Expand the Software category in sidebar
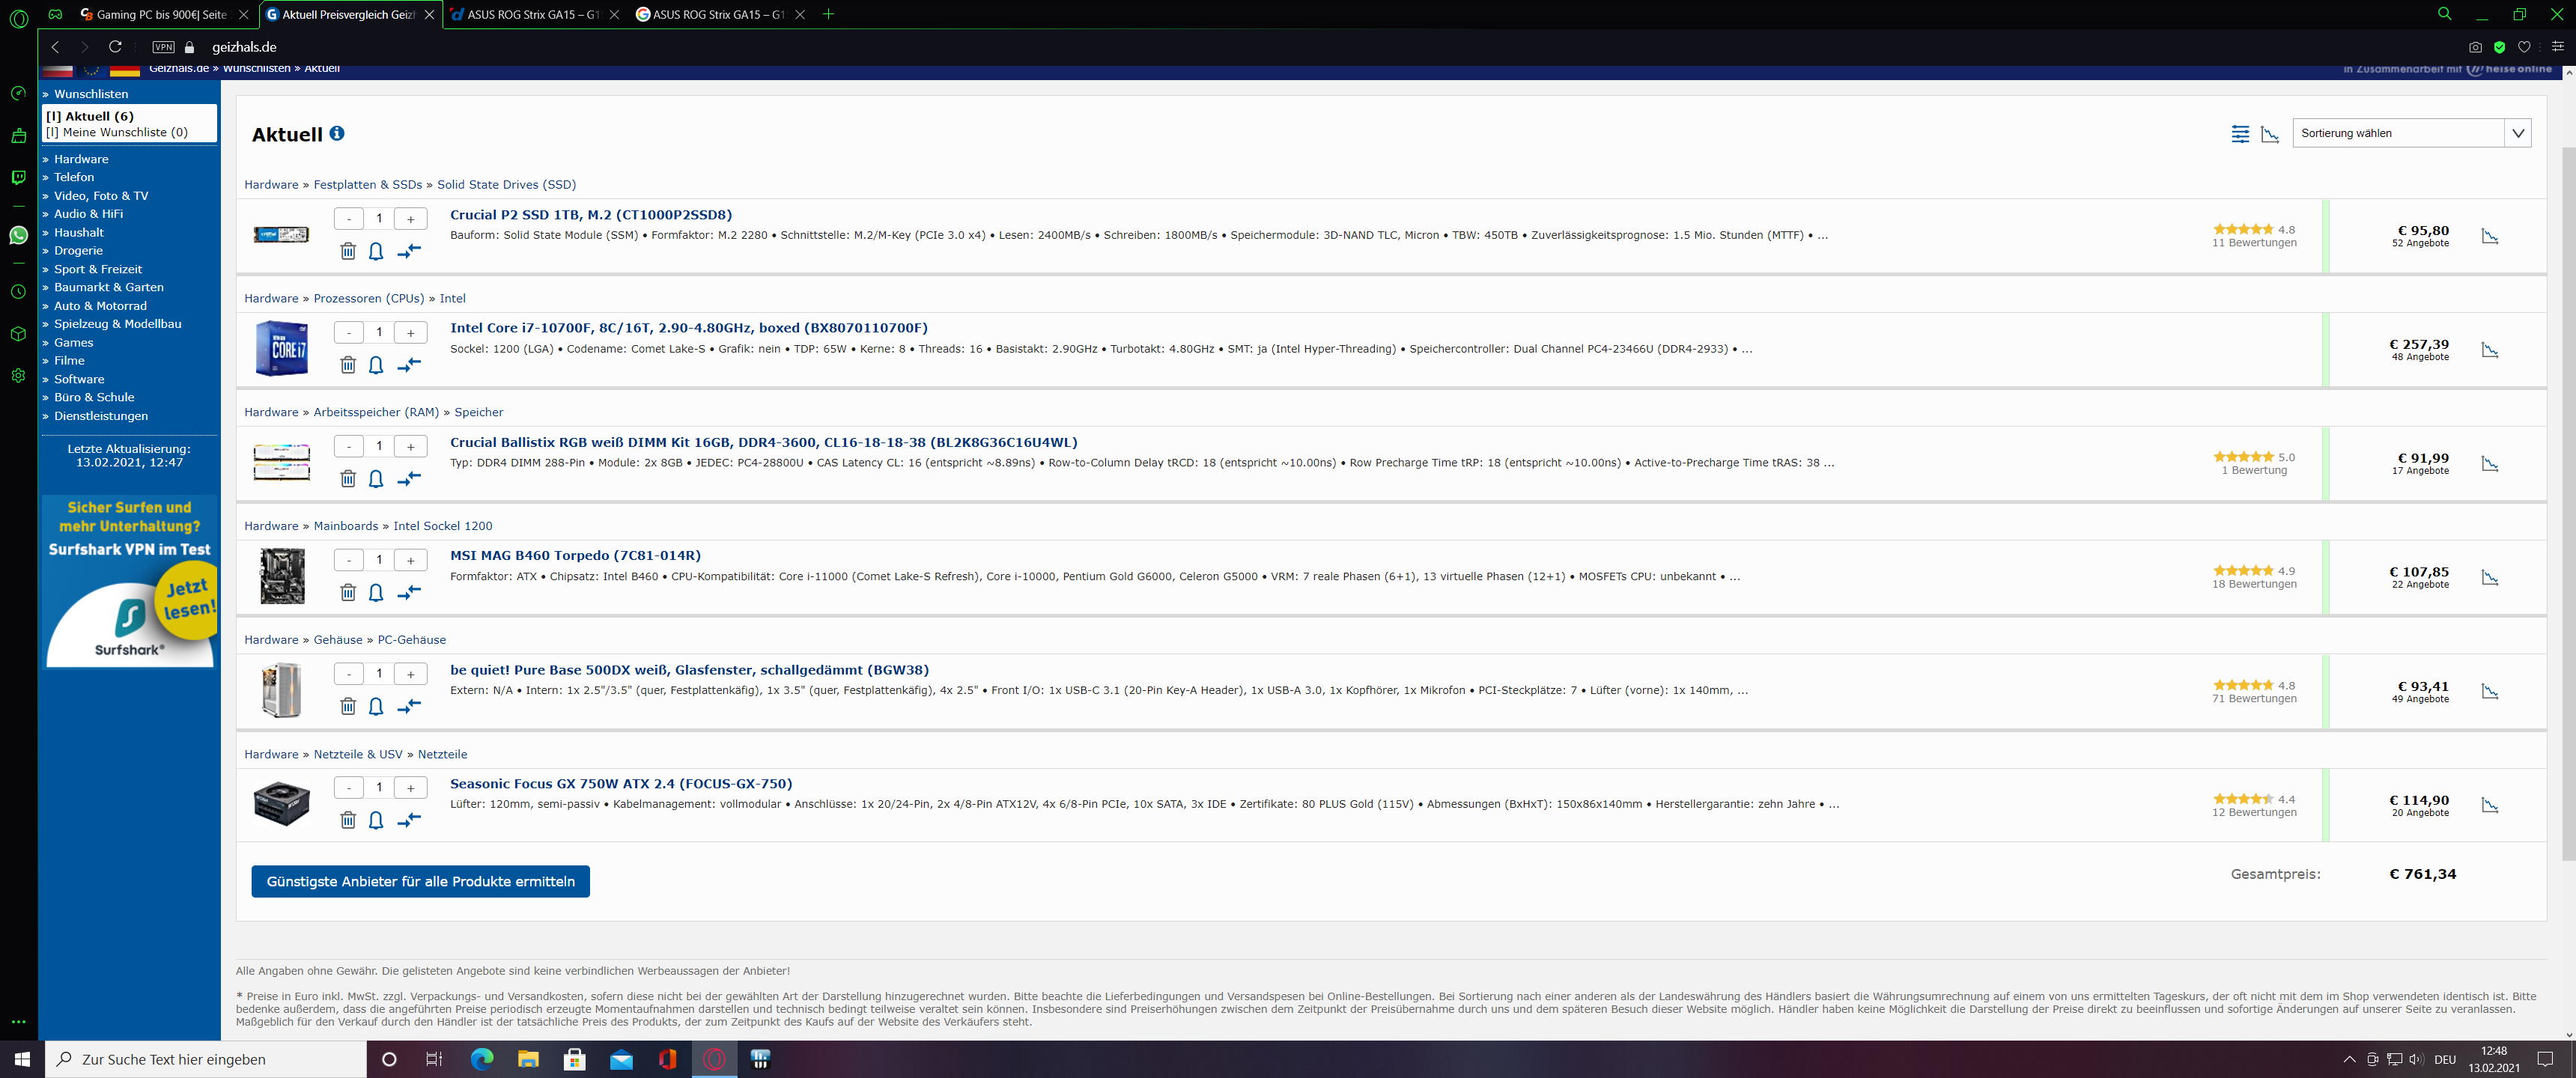The width and height of the screenshot is (2576, 1078). coord(79,379)
